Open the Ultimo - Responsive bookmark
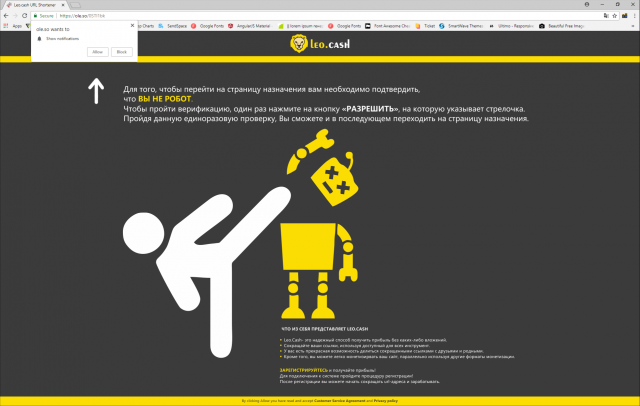 coord(511,26)
